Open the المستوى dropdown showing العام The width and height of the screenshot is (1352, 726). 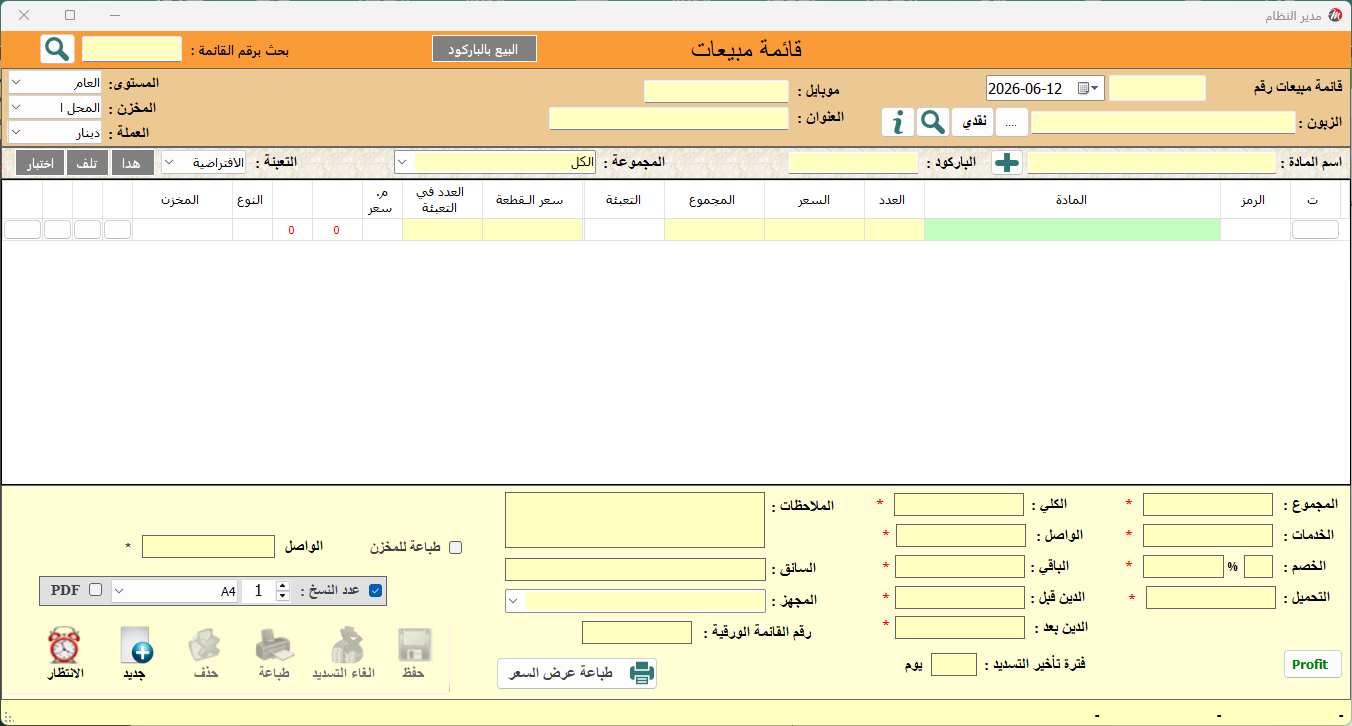pyautogui.click(x=56, y=82)
